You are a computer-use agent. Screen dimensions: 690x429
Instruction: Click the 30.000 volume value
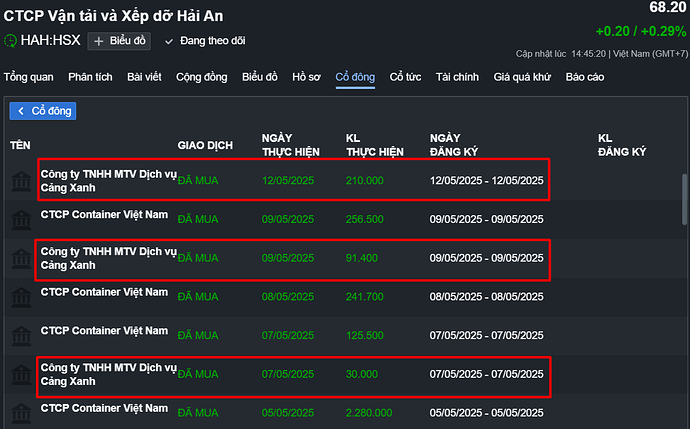point(362,374)
